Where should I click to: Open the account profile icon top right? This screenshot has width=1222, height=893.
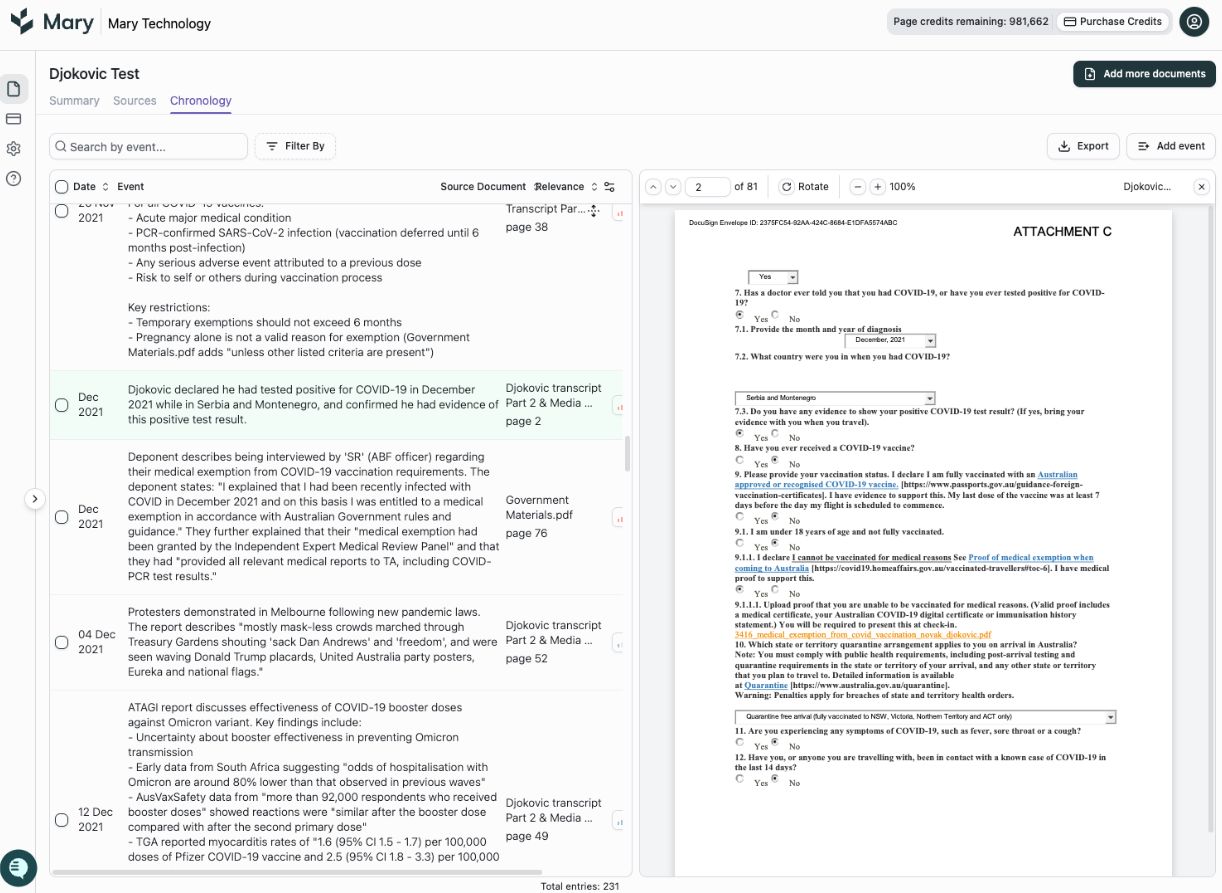pos(1194,21)
